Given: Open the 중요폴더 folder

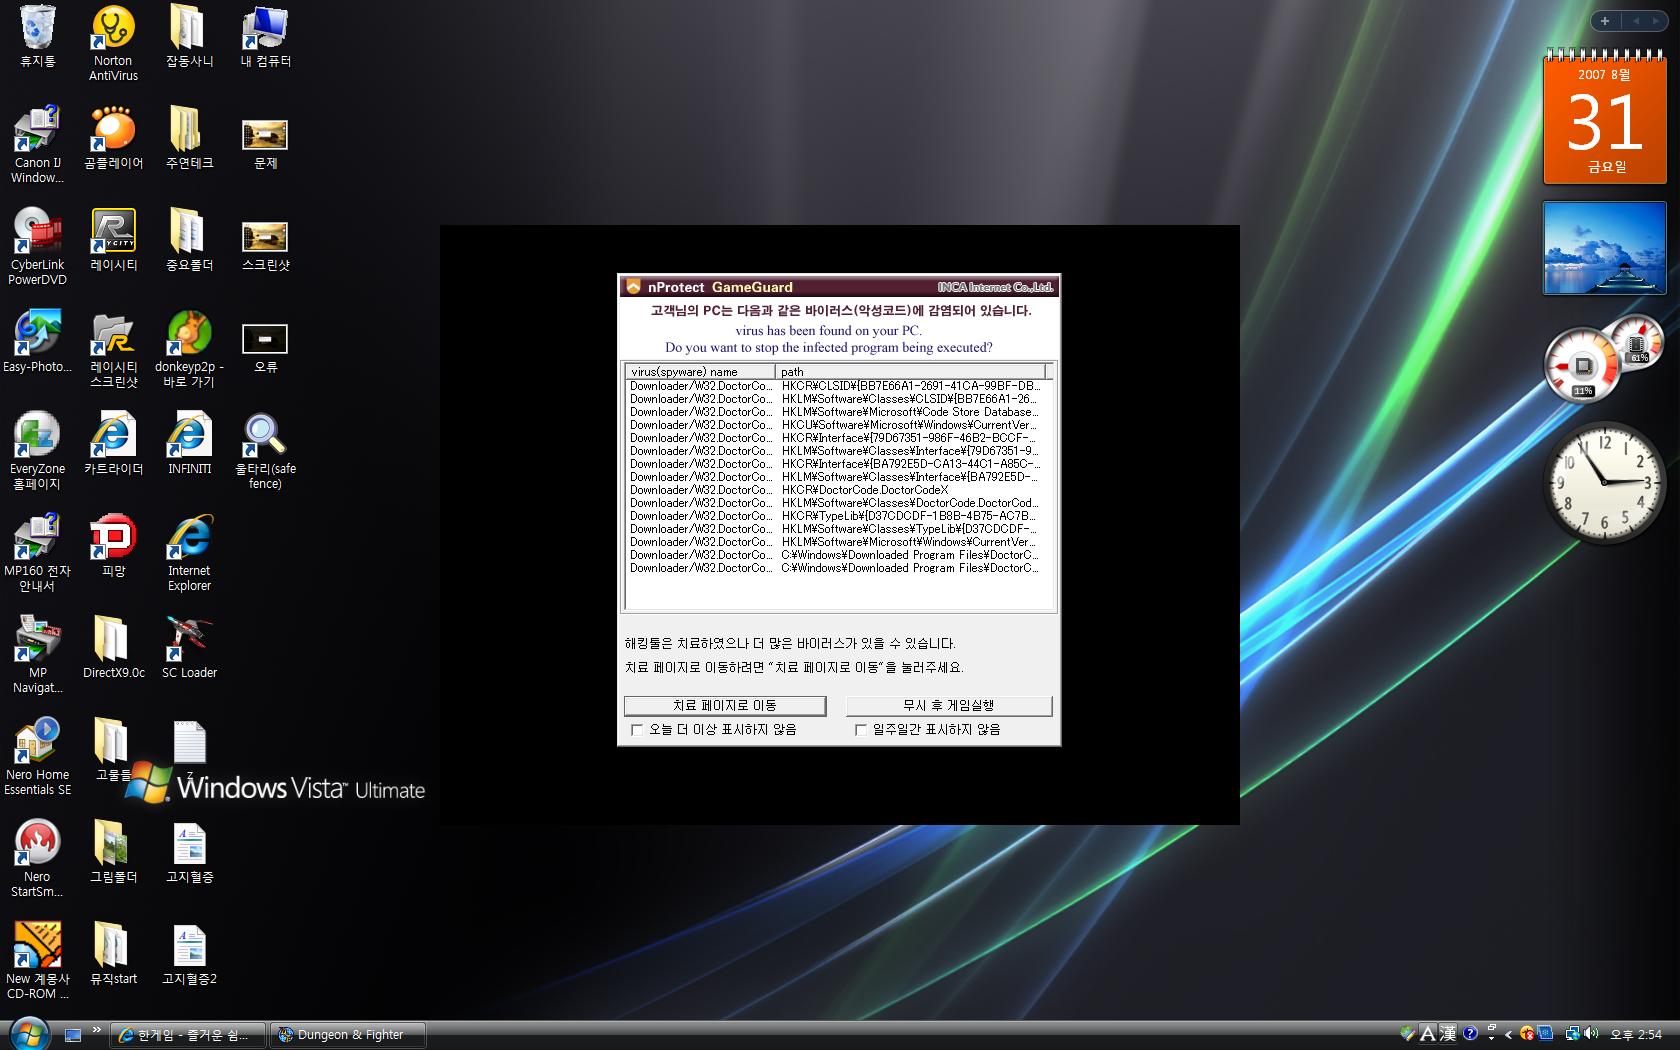Looking at the screenshot, I should coord(189,240).
